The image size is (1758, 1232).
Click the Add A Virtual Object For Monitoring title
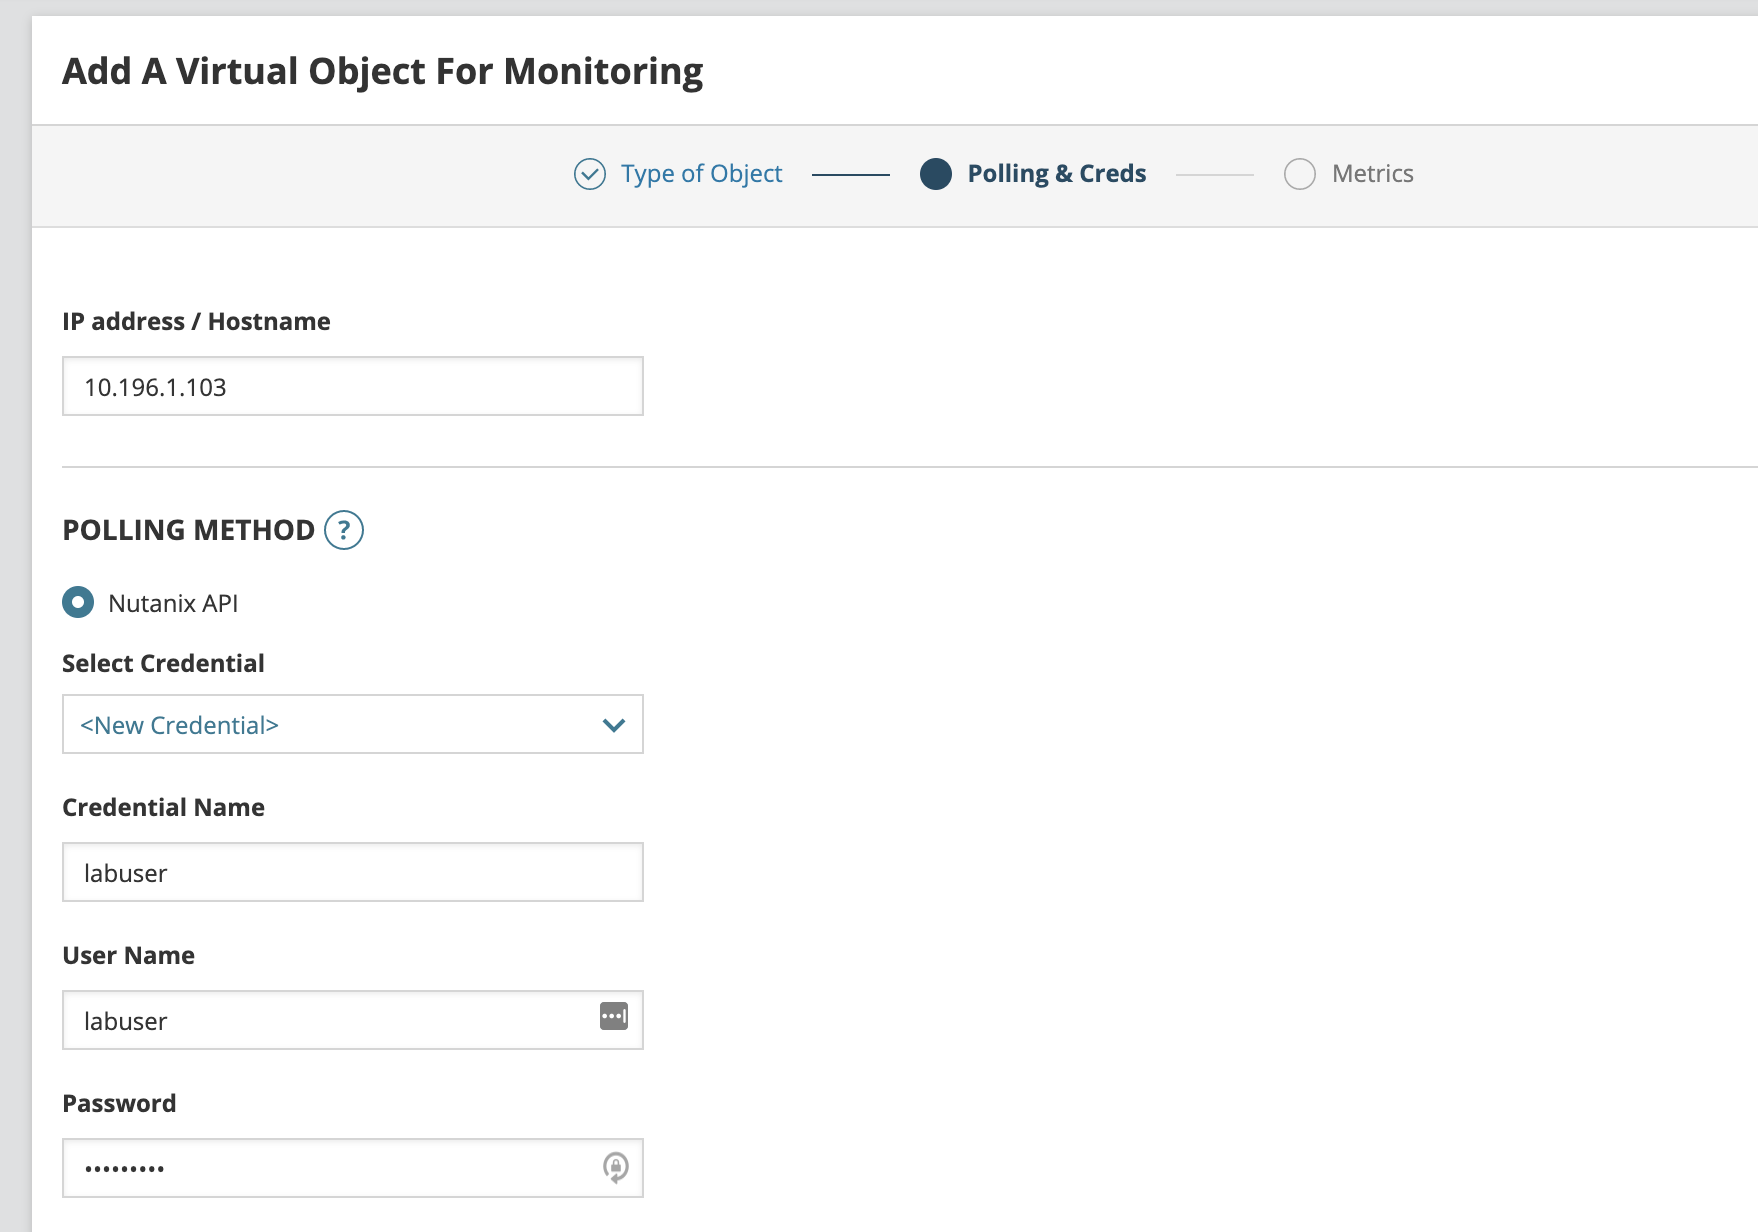(x=382, y=72)
